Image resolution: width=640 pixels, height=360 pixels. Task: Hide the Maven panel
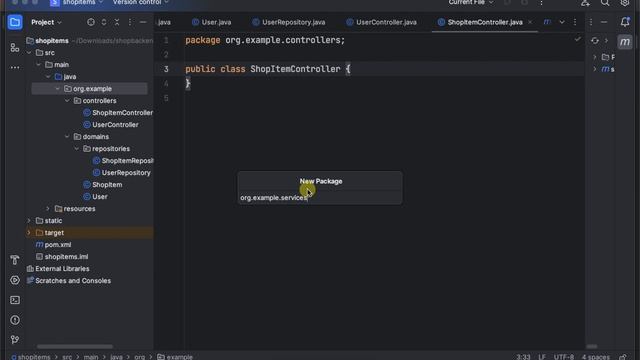604,22
